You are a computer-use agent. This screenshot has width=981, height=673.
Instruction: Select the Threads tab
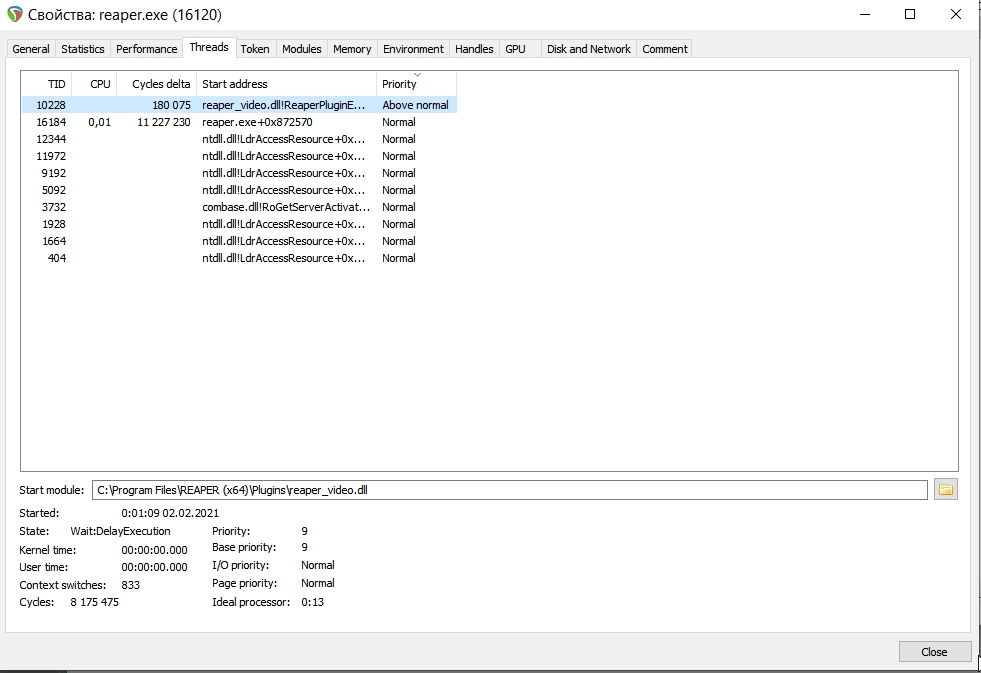pyautogui.click(x=209, y=48)
